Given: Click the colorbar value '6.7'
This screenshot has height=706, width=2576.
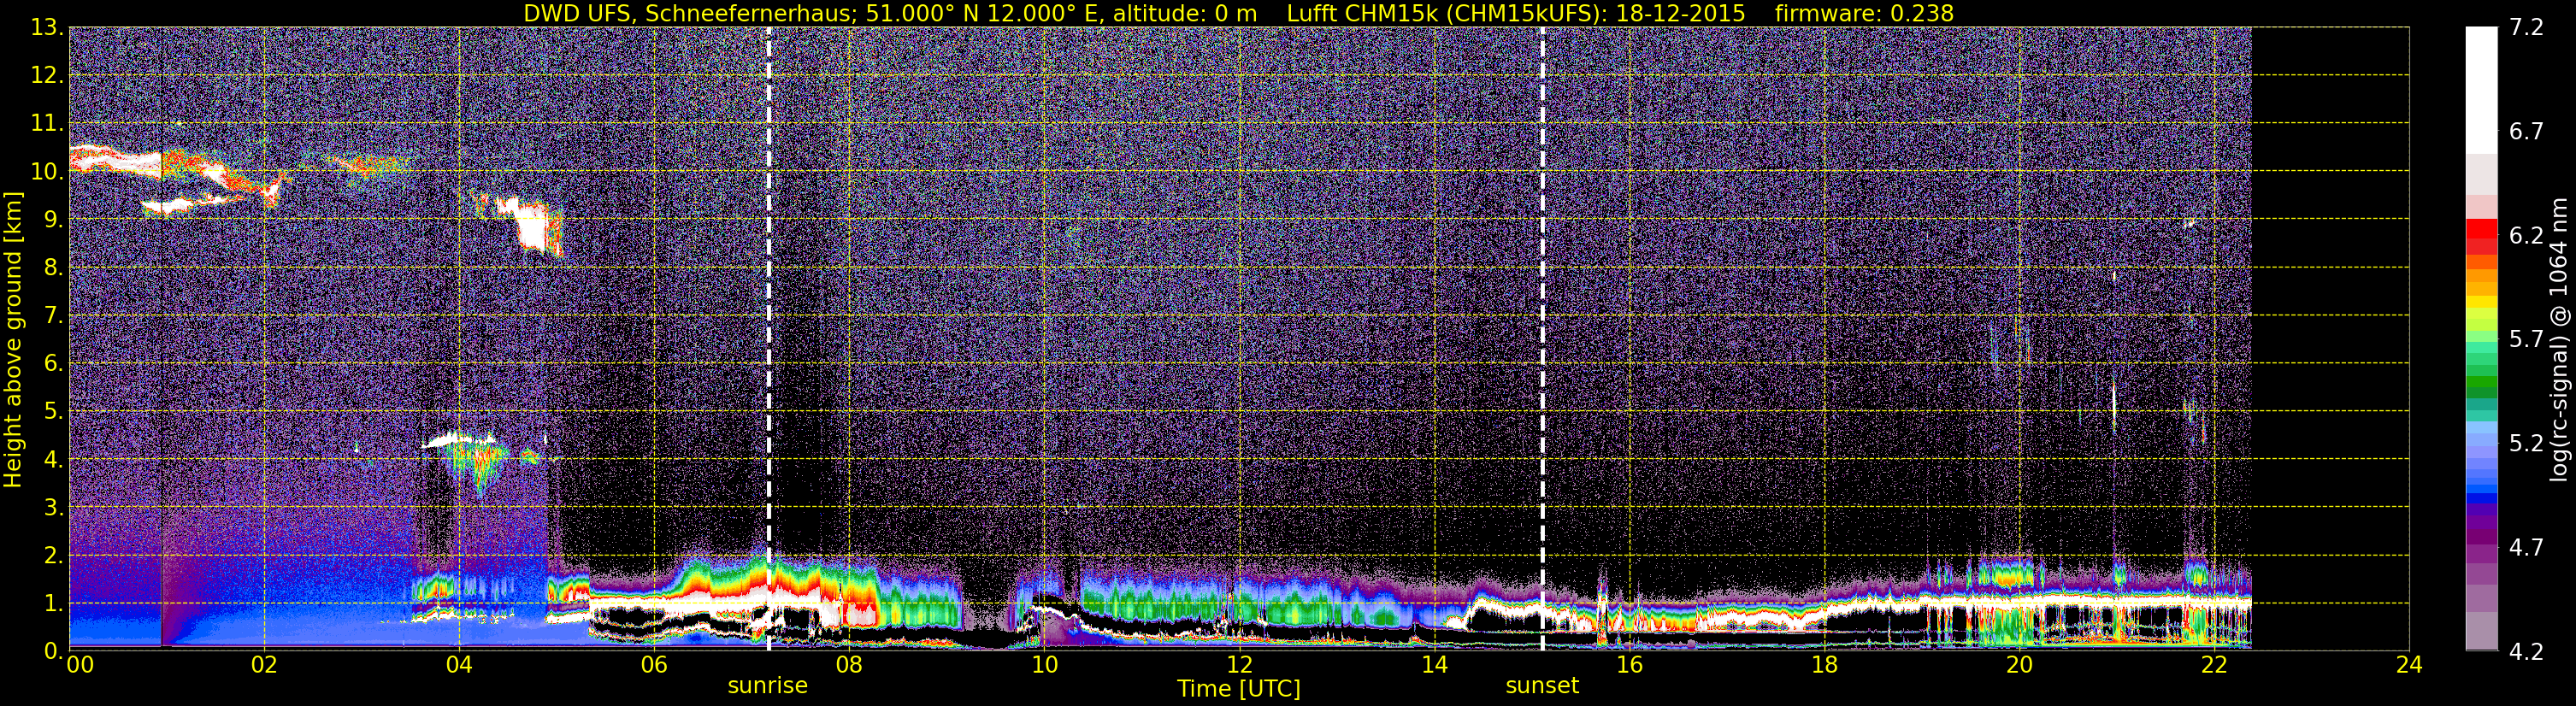Looking at the screenshot, I should pos(2526,132).
